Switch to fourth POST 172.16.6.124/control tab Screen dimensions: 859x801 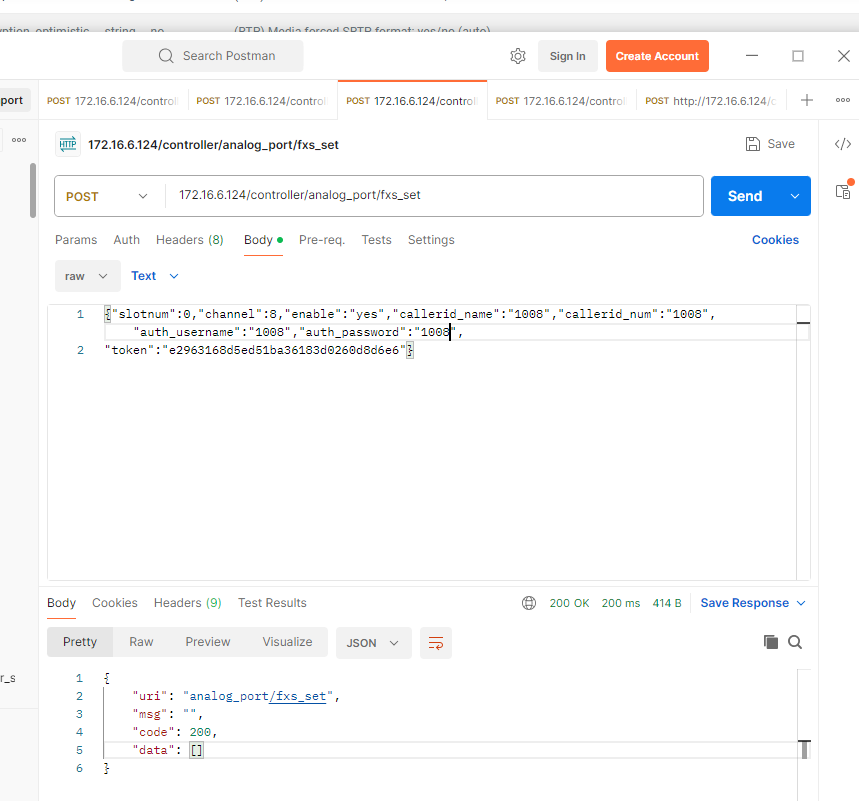562,101
